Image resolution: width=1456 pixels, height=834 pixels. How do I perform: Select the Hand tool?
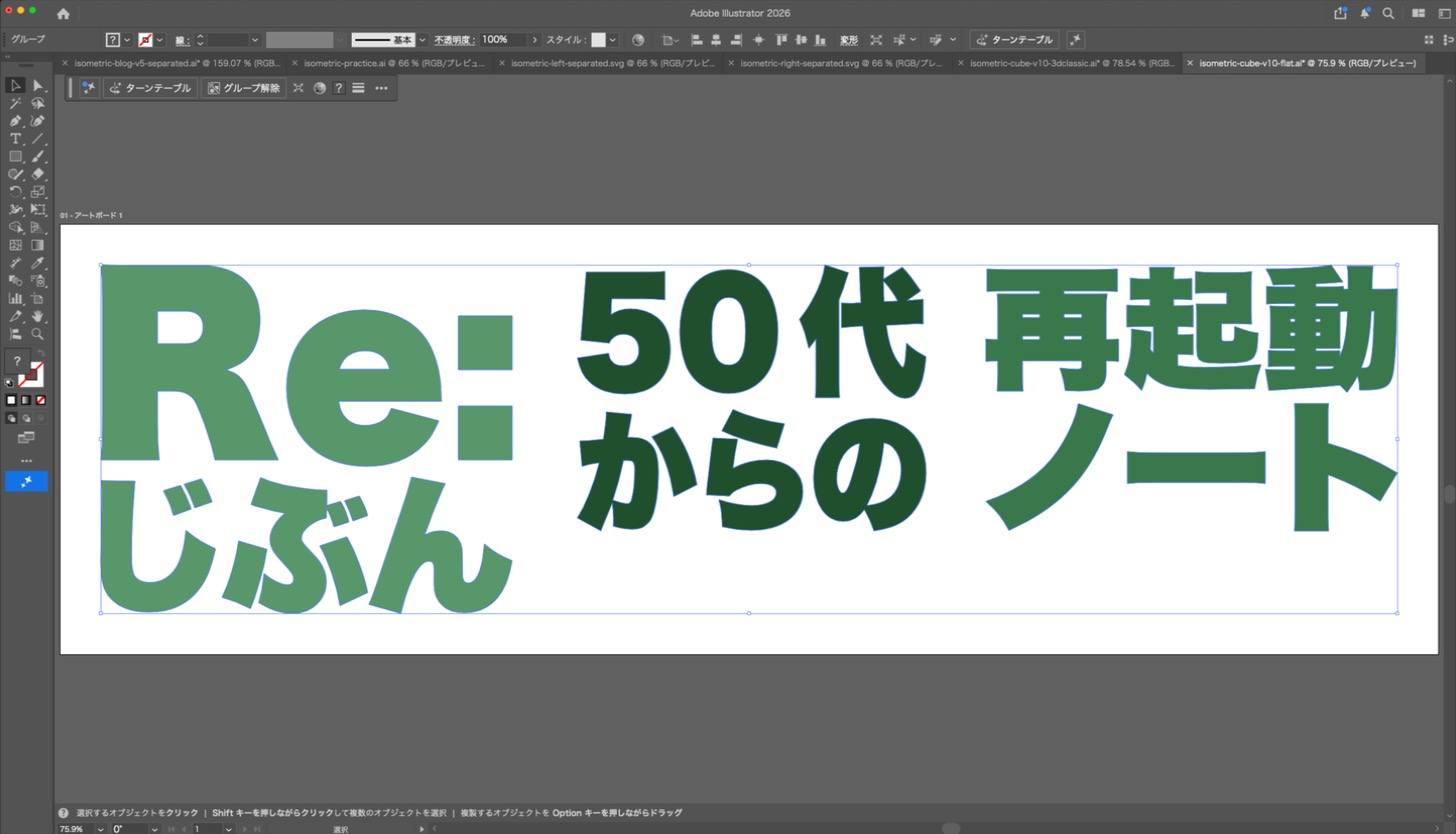pyautogui.click(x=38, y=316)
